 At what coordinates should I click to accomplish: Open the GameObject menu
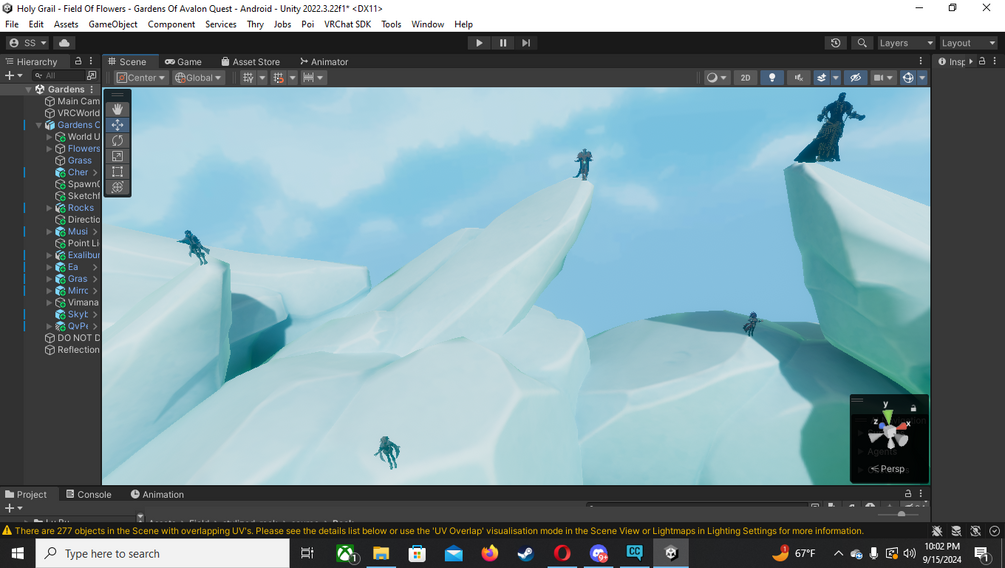coord(113,24)
